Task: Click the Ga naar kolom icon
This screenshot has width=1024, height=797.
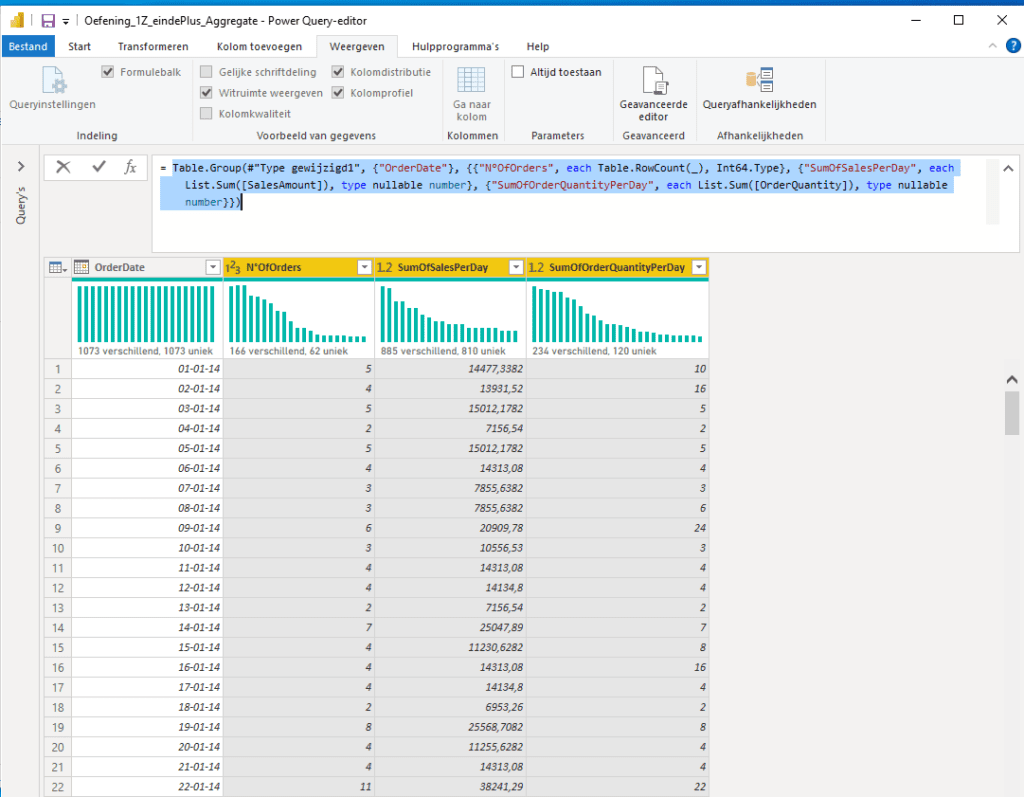Action: click(471, 80)
